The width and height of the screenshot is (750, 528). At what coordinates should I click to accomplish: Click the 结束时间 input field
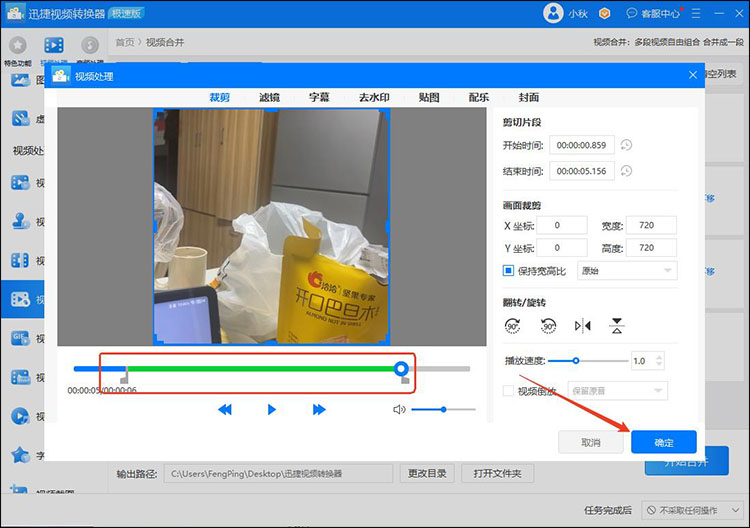(x=582, y=171)
